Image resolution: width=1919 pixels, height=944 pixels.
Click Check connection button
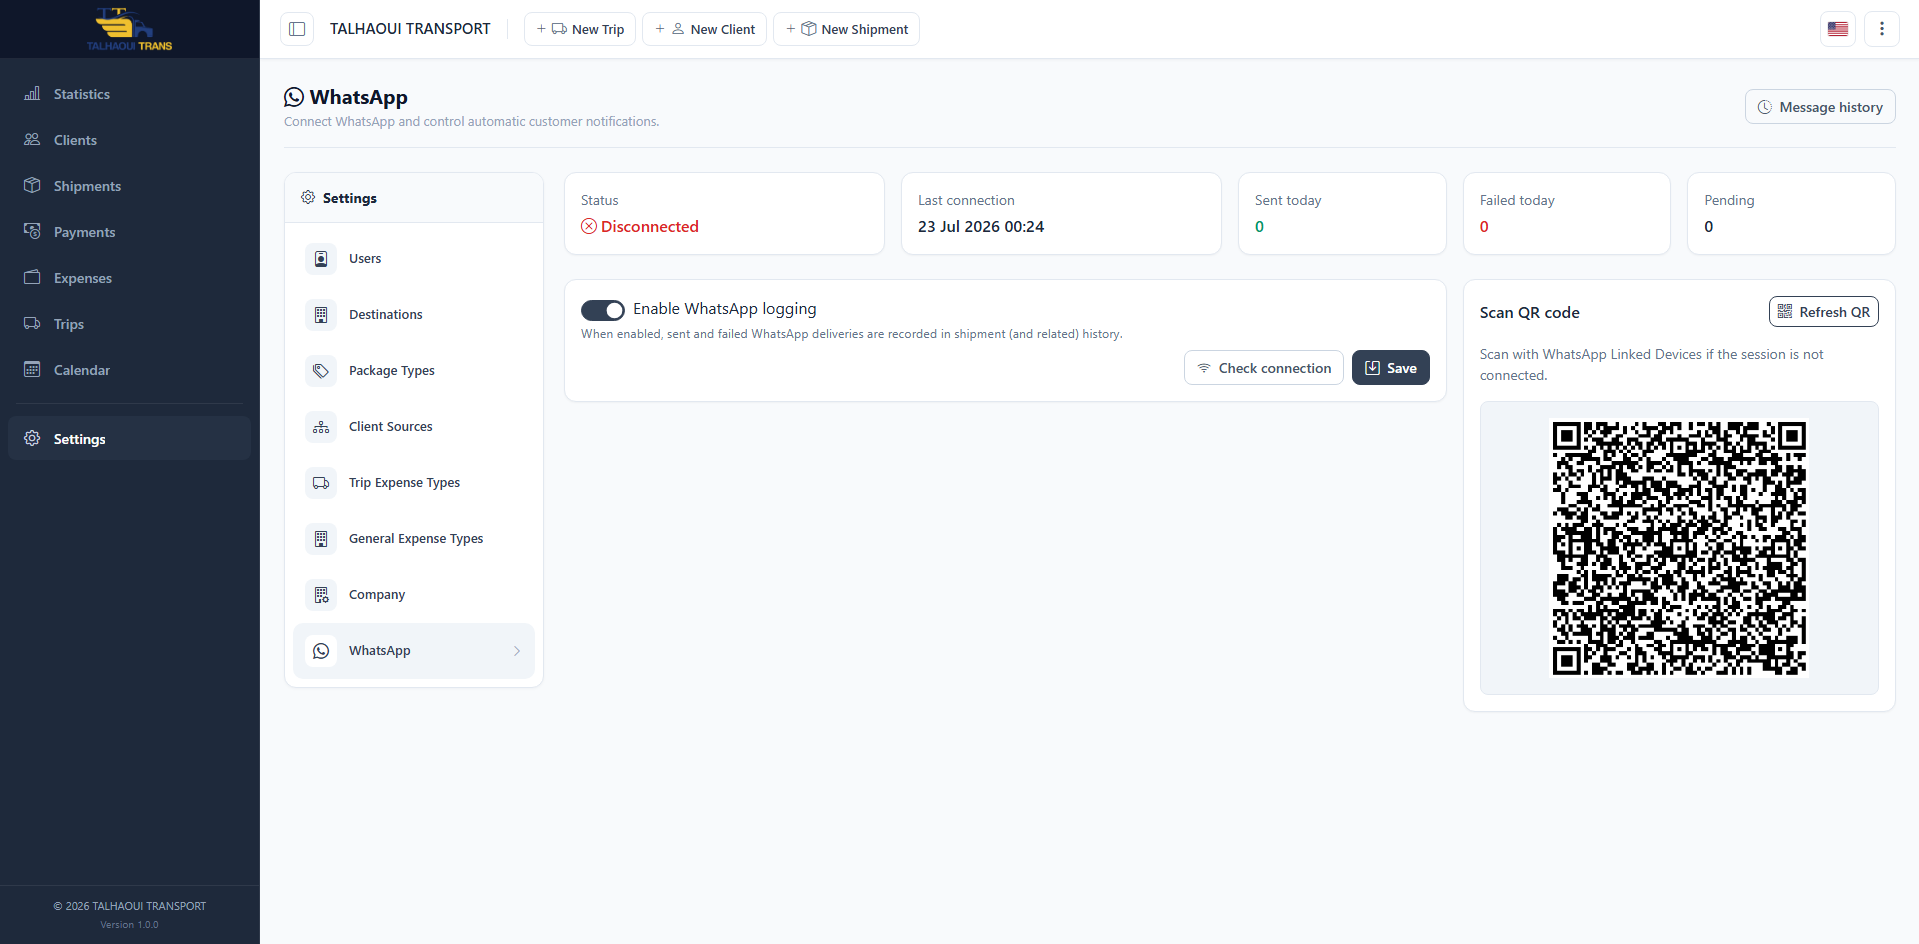(1264, 368)
